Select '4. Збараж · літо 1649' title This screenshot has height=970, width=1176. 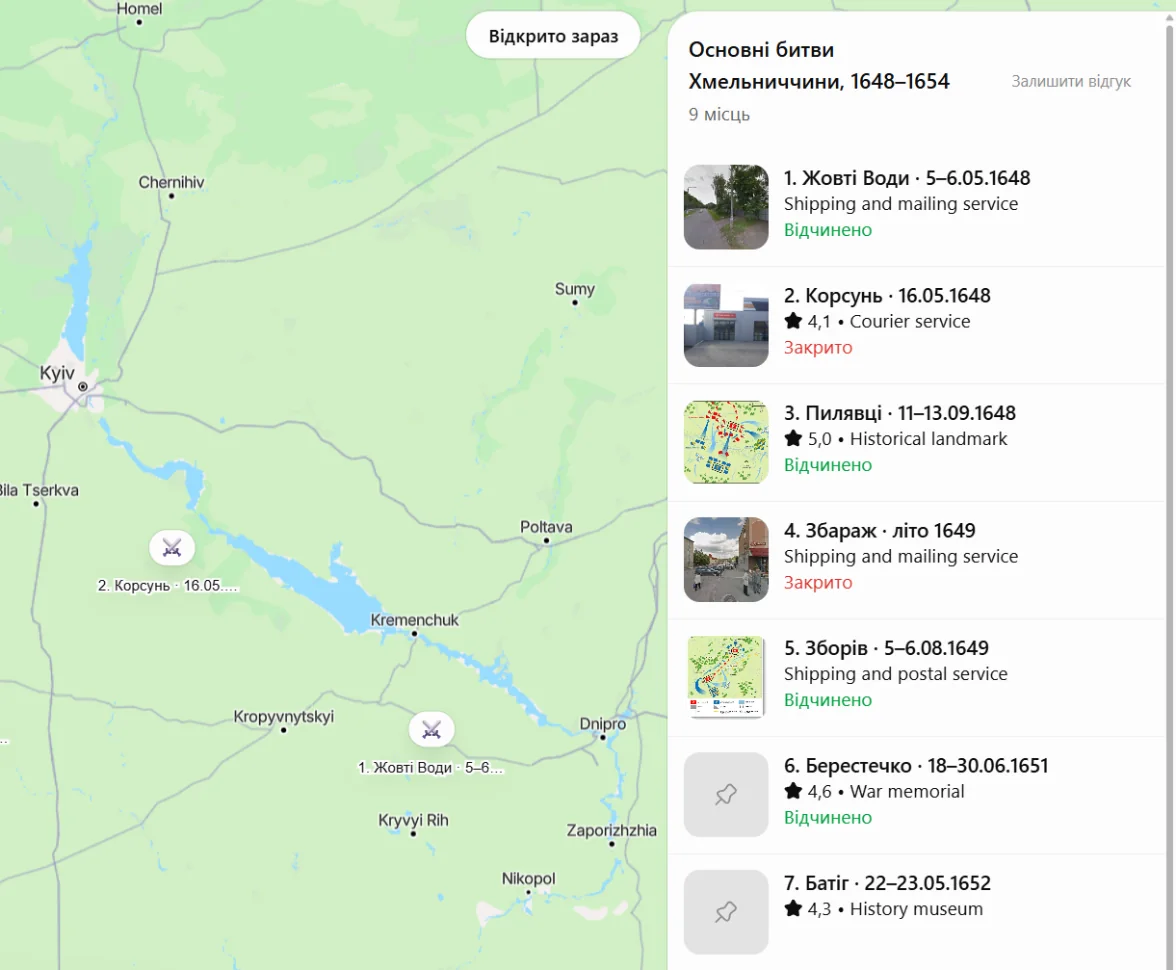(x=880, y=530)
